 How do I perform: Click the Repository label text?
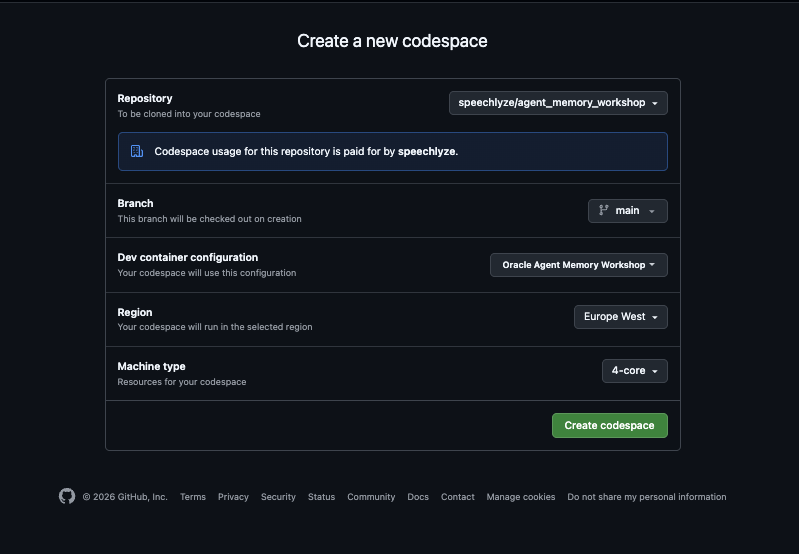[145, 98]
